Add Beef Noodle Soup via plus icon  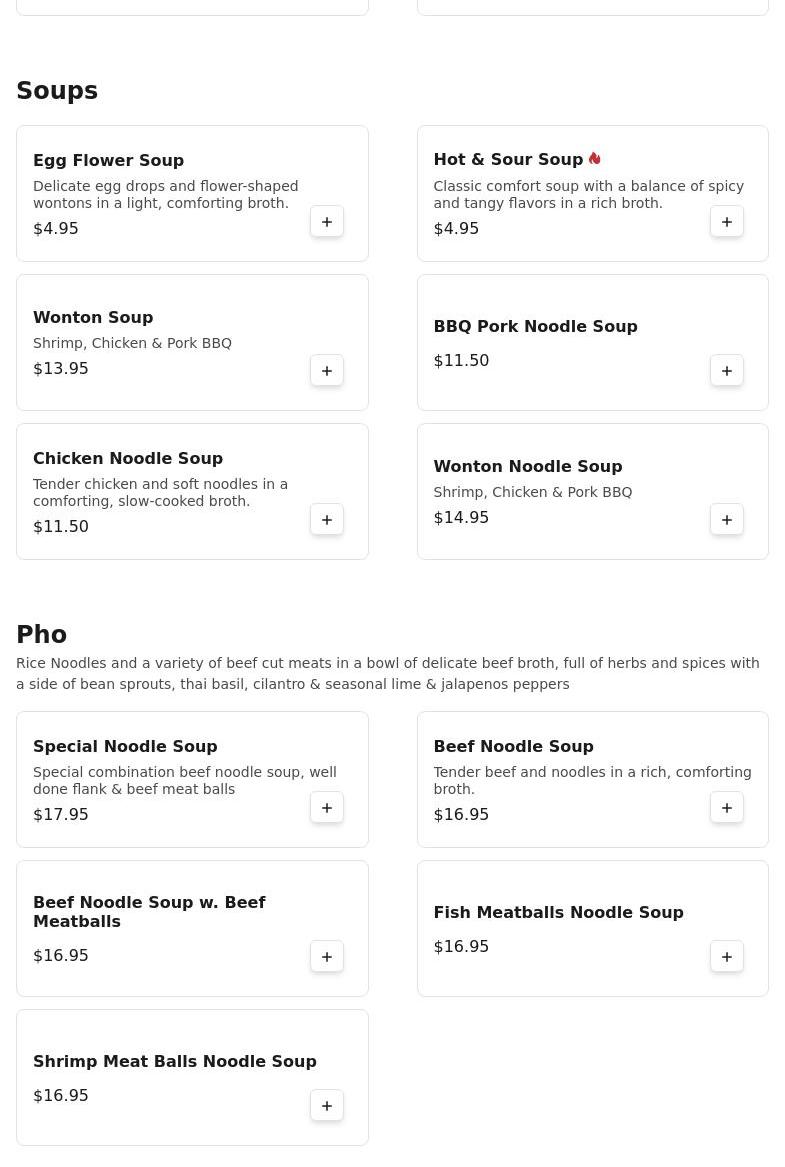click(x=727, y=808)
